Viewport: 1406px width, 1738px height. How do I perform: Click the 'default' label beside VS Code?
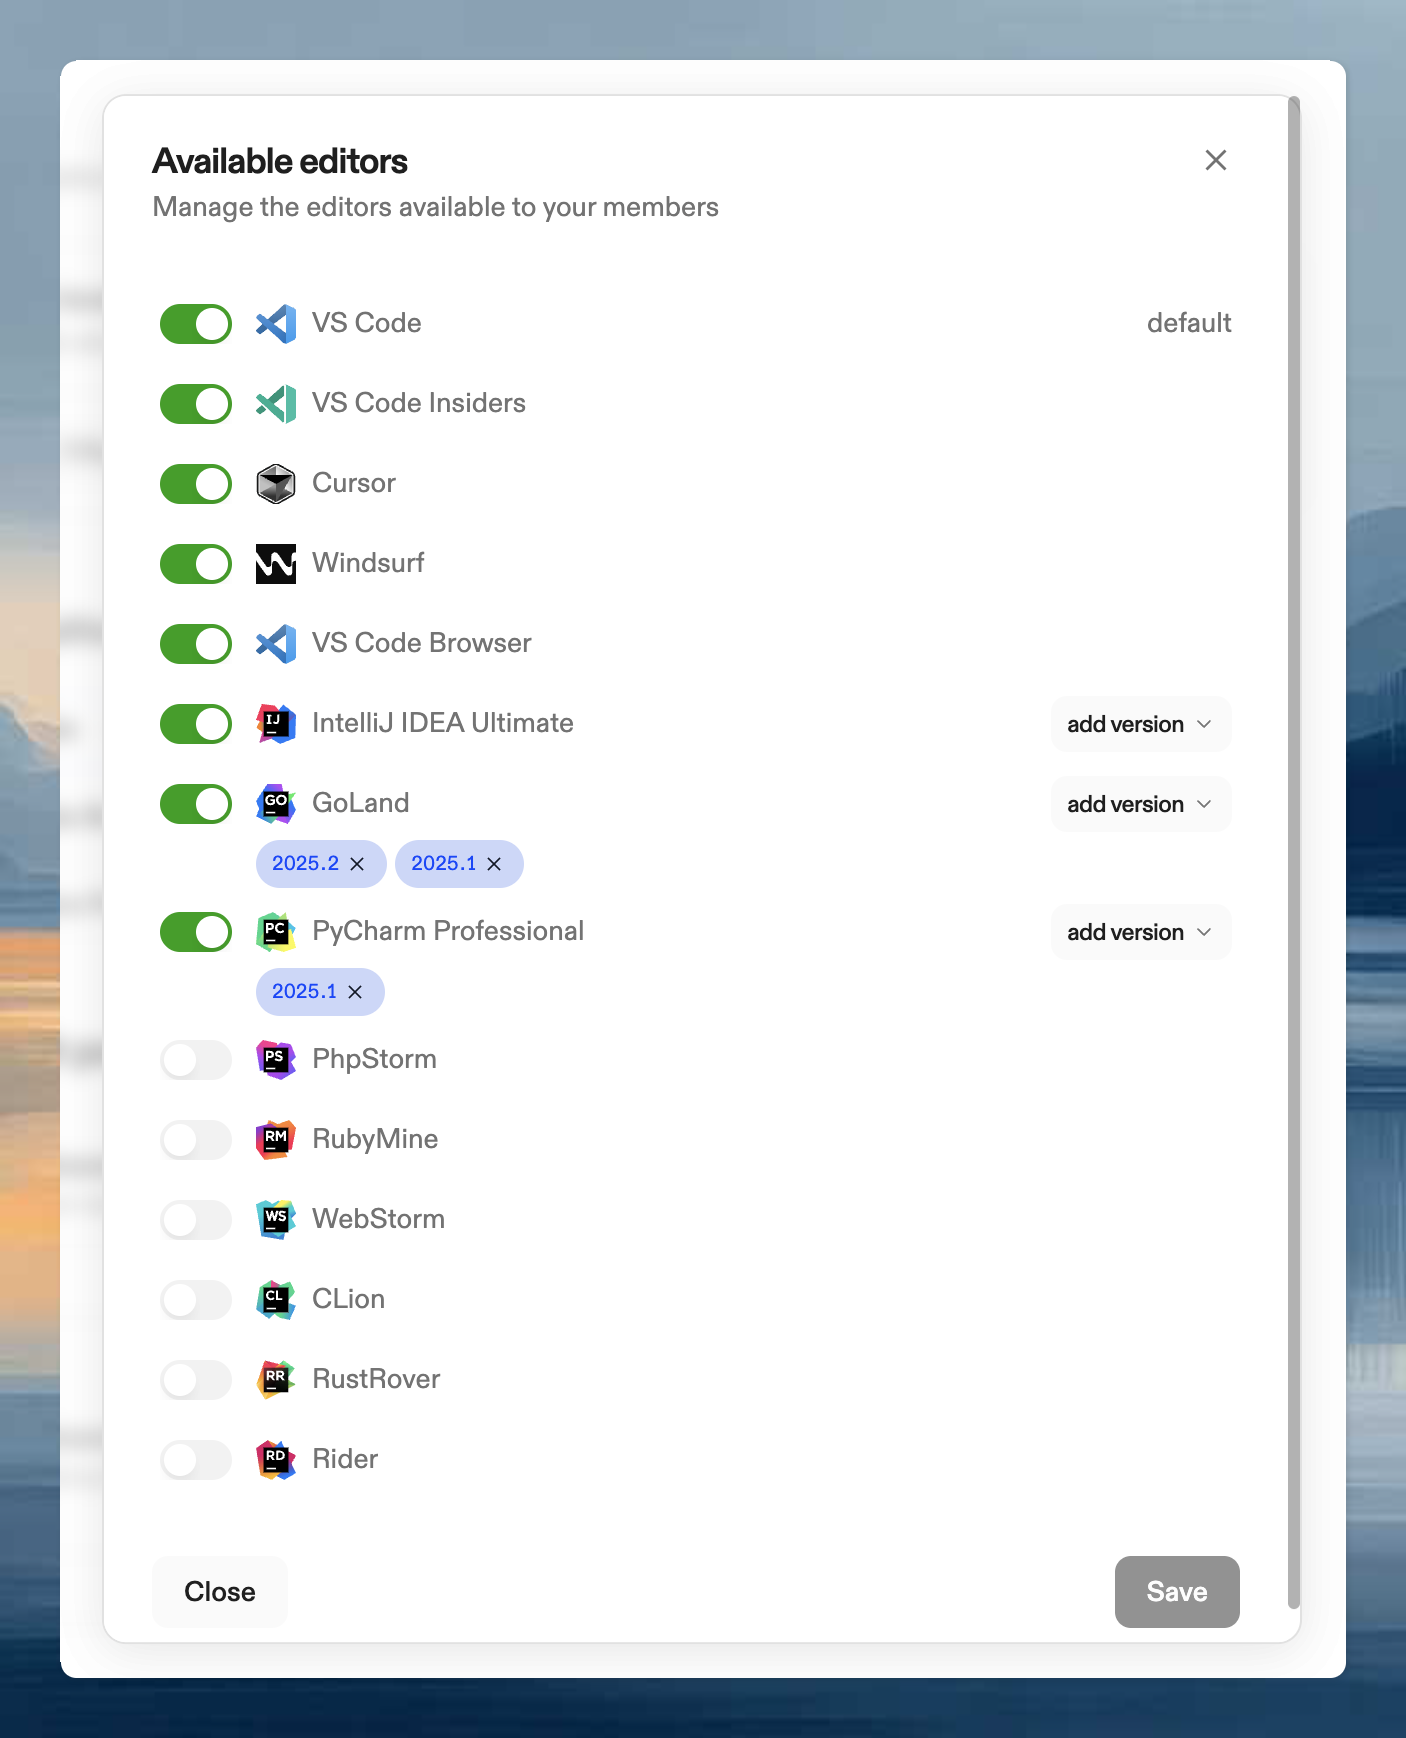coord(1189,323)
